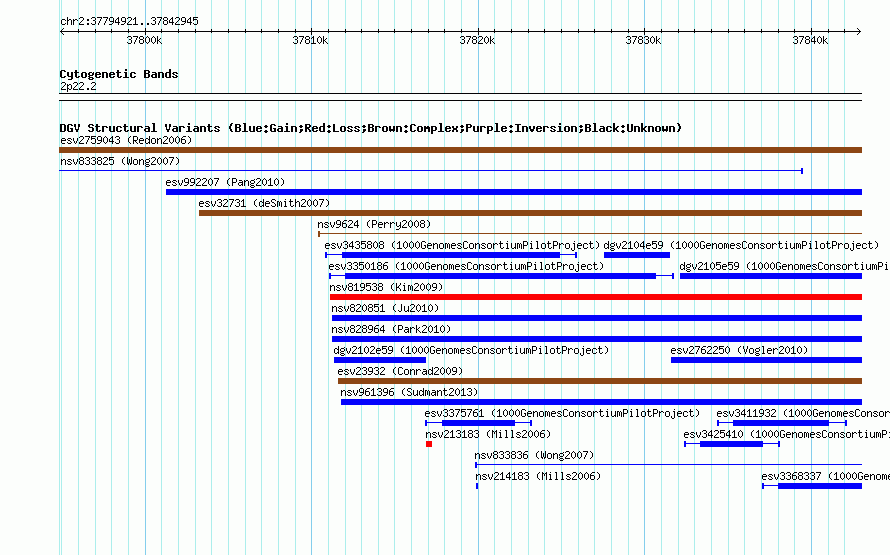Click dgv2105e59 variant label
Screen dimensions: 890x555
pos(784,266)
